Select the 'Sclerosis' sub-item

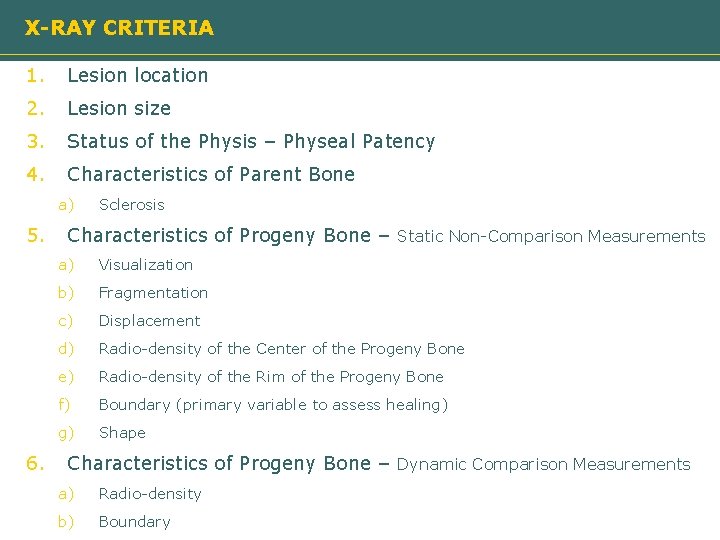132,205
